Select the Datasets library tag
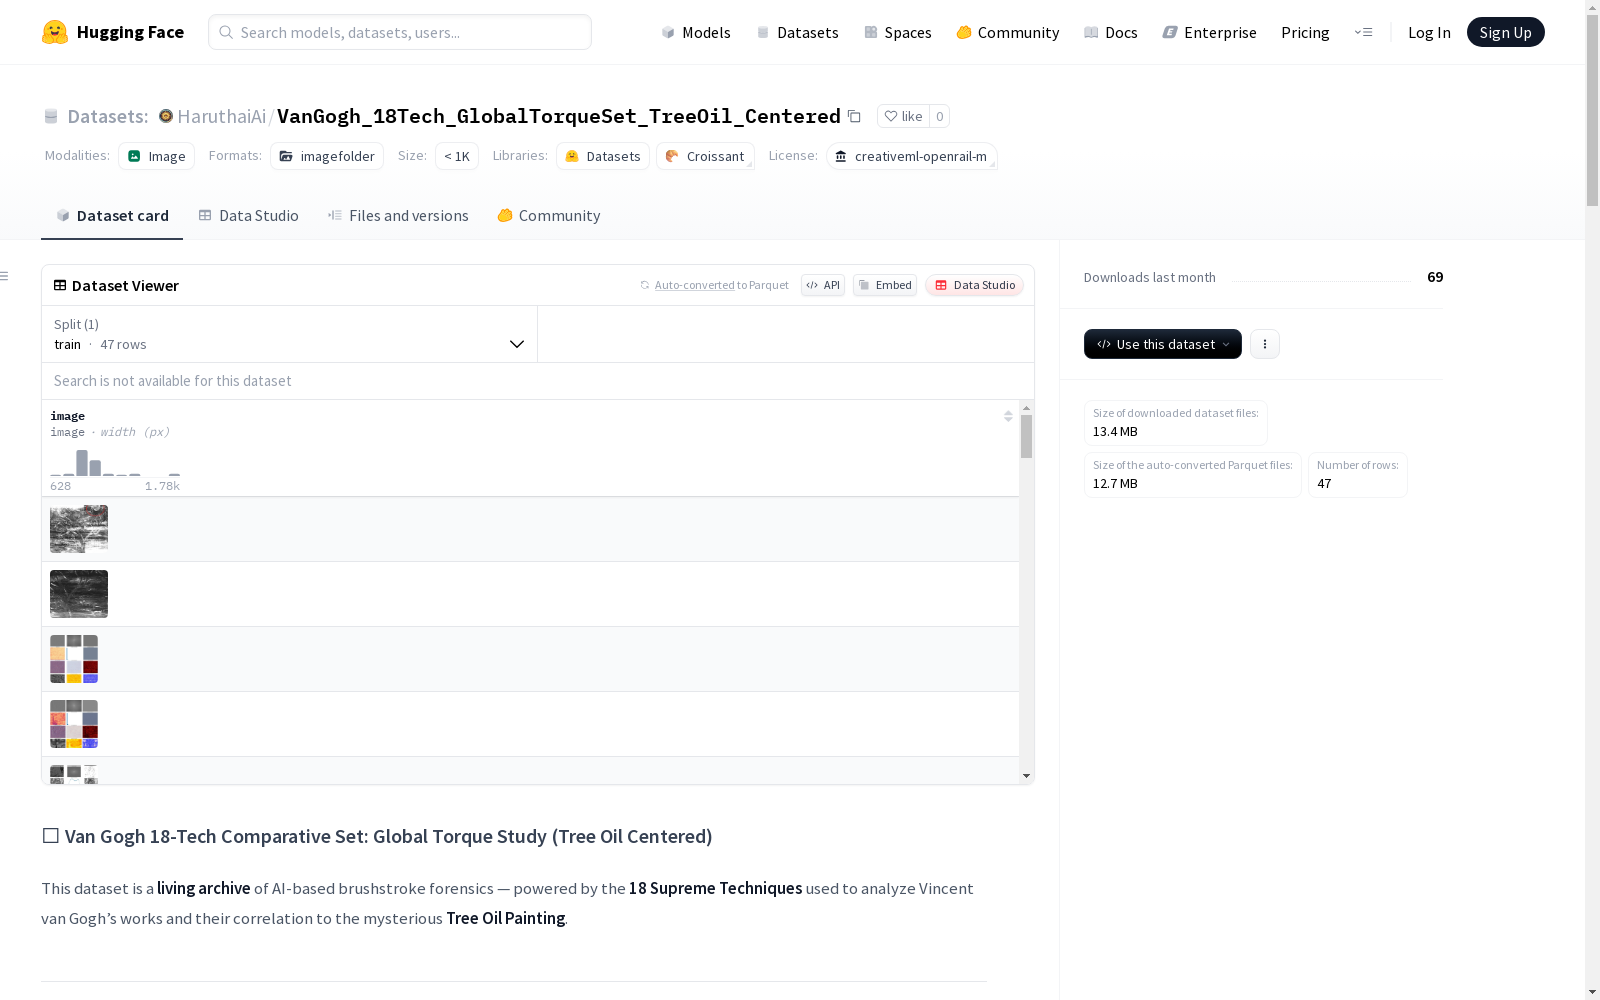The height and width of the screenshot is (1000, 1600). tap(603, 156)
